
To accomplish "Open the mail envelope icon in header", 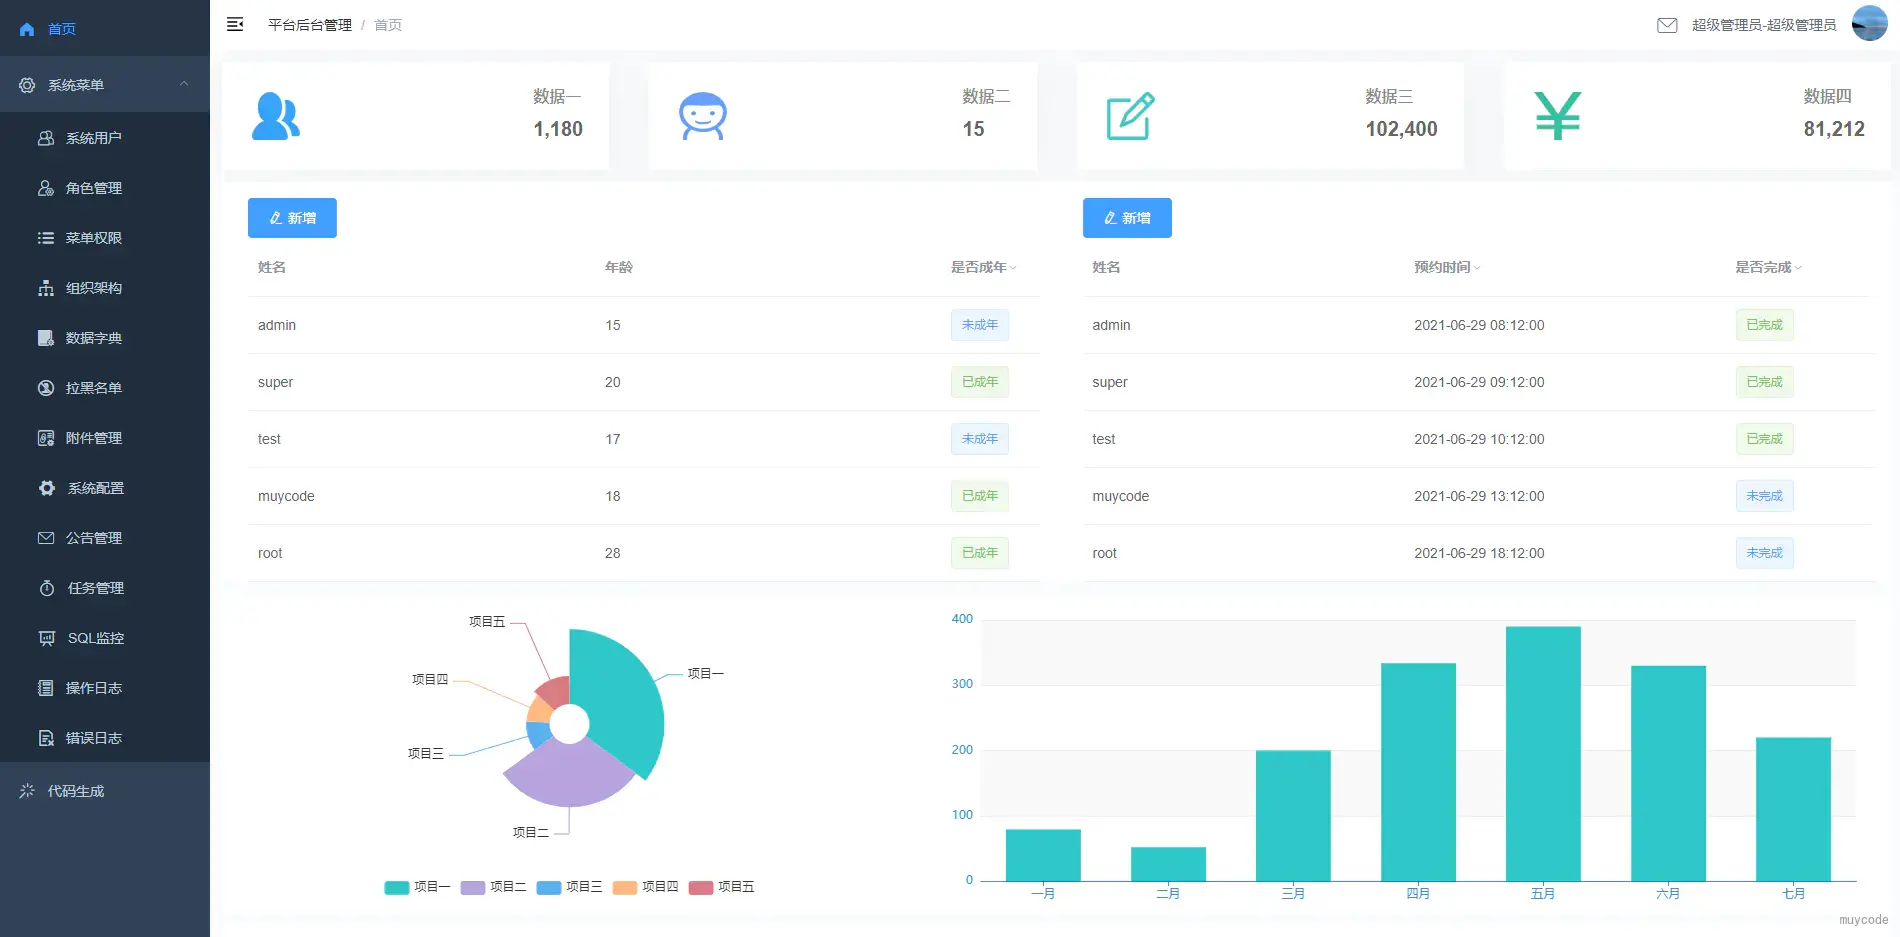I will click(x=1667, y=25).
